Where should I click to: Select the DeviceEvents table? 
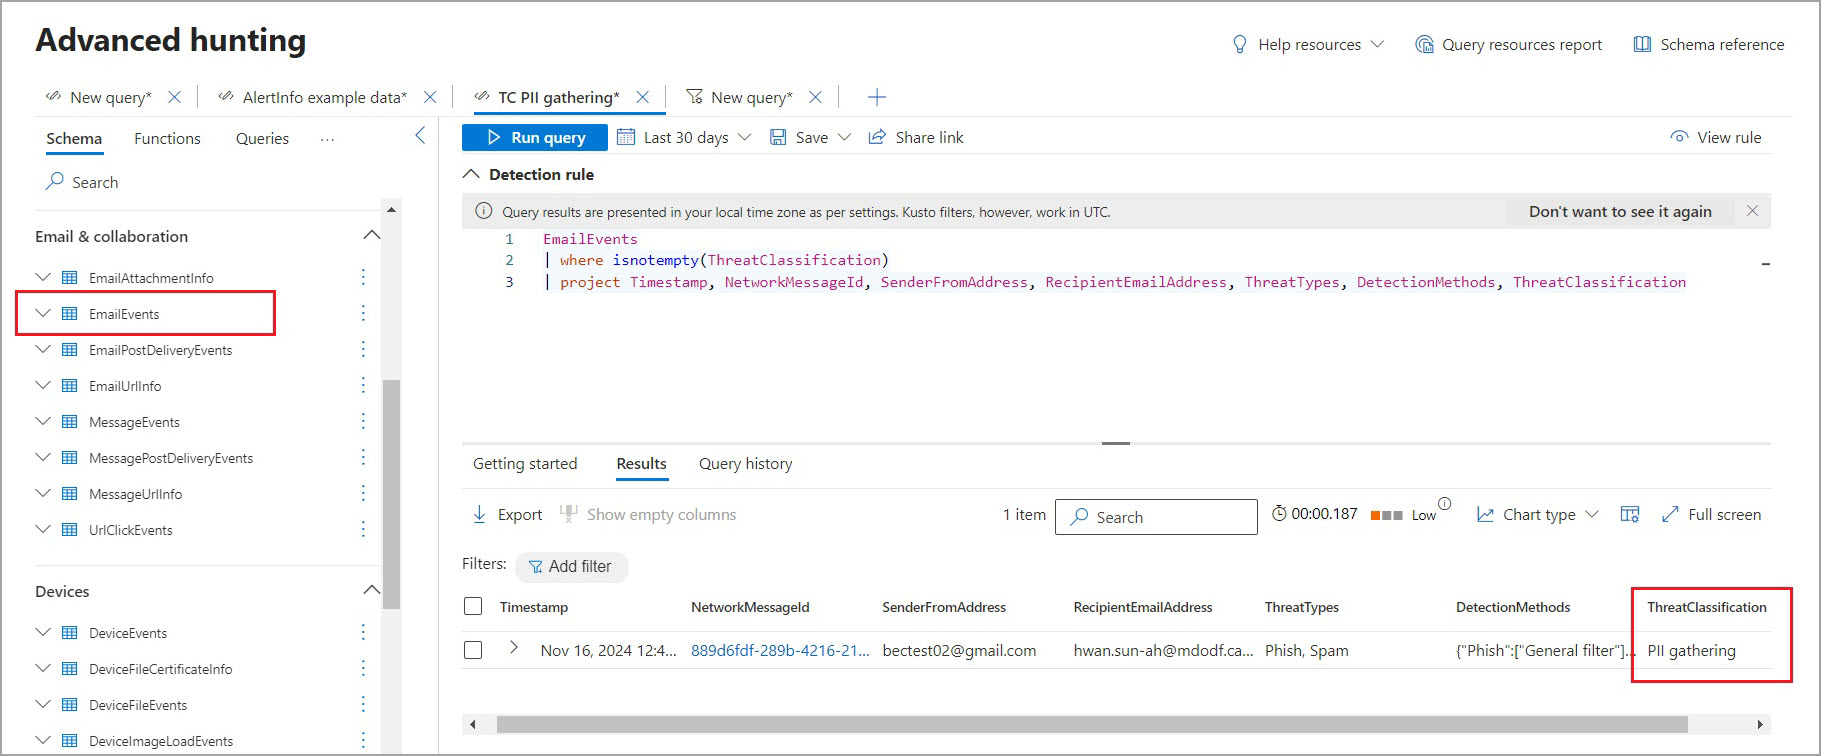pyautogui.click(x=128, y=633)
